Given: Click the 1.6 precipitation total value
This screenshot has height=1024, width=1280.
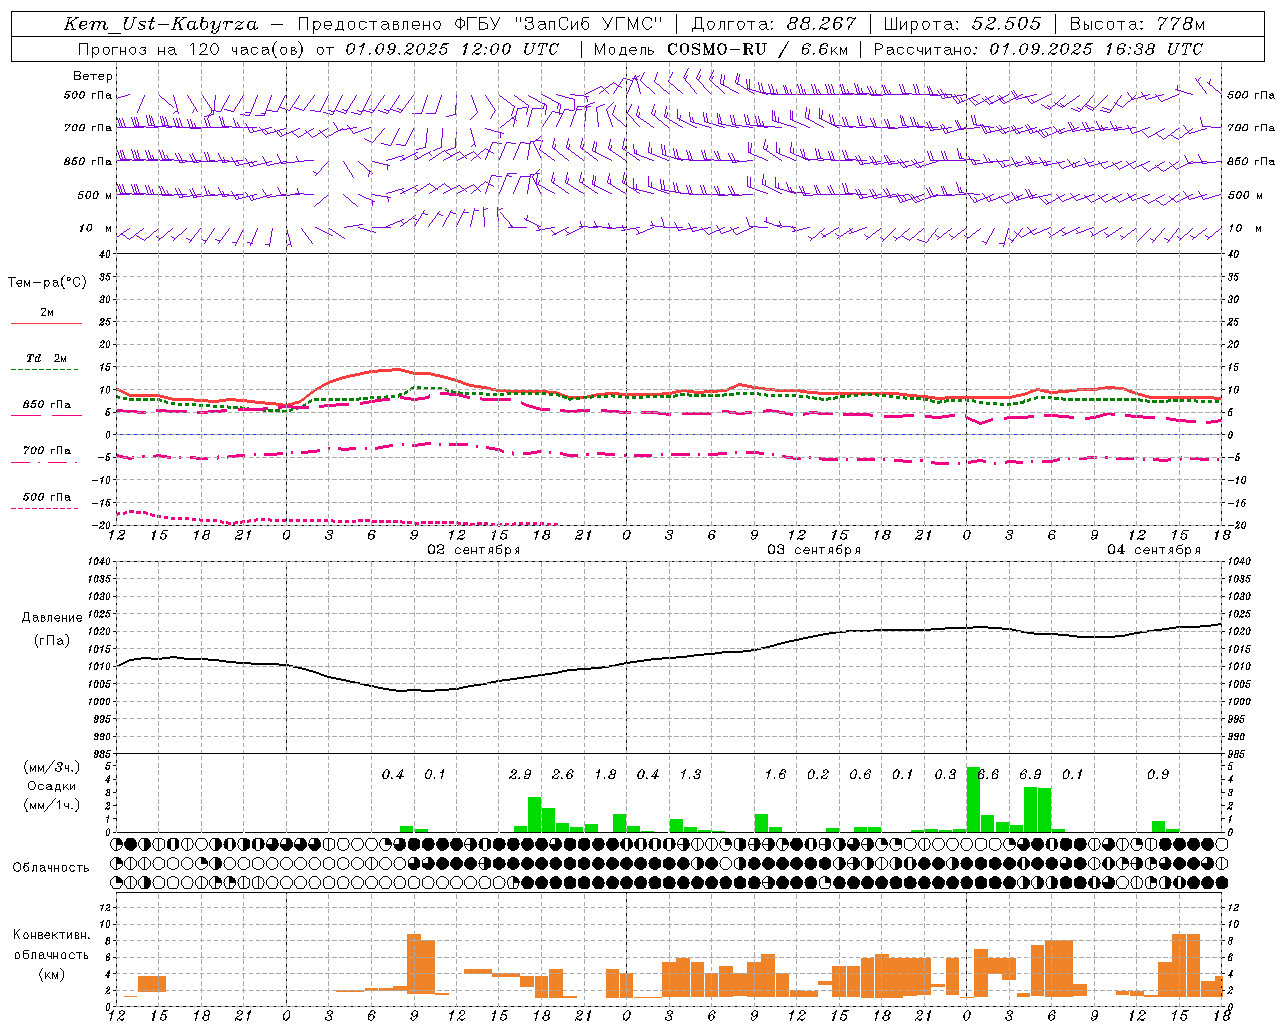Looking at the screenshot, I should (x=775, y=774).
